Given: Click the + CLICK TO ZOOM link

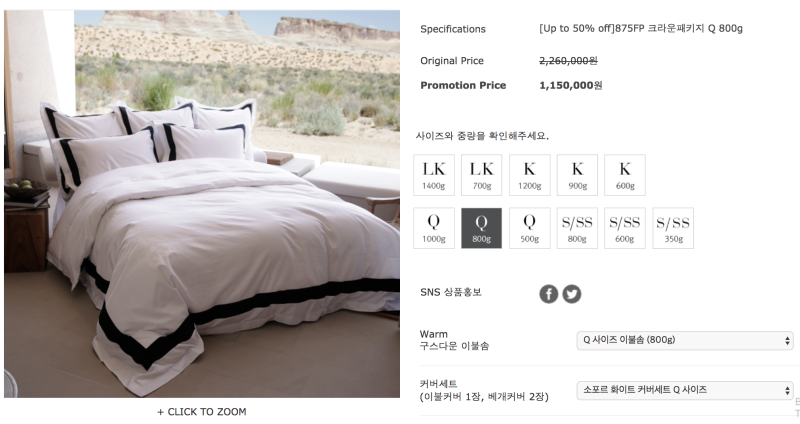Looking at the screenshot, I should click(202, 412).
